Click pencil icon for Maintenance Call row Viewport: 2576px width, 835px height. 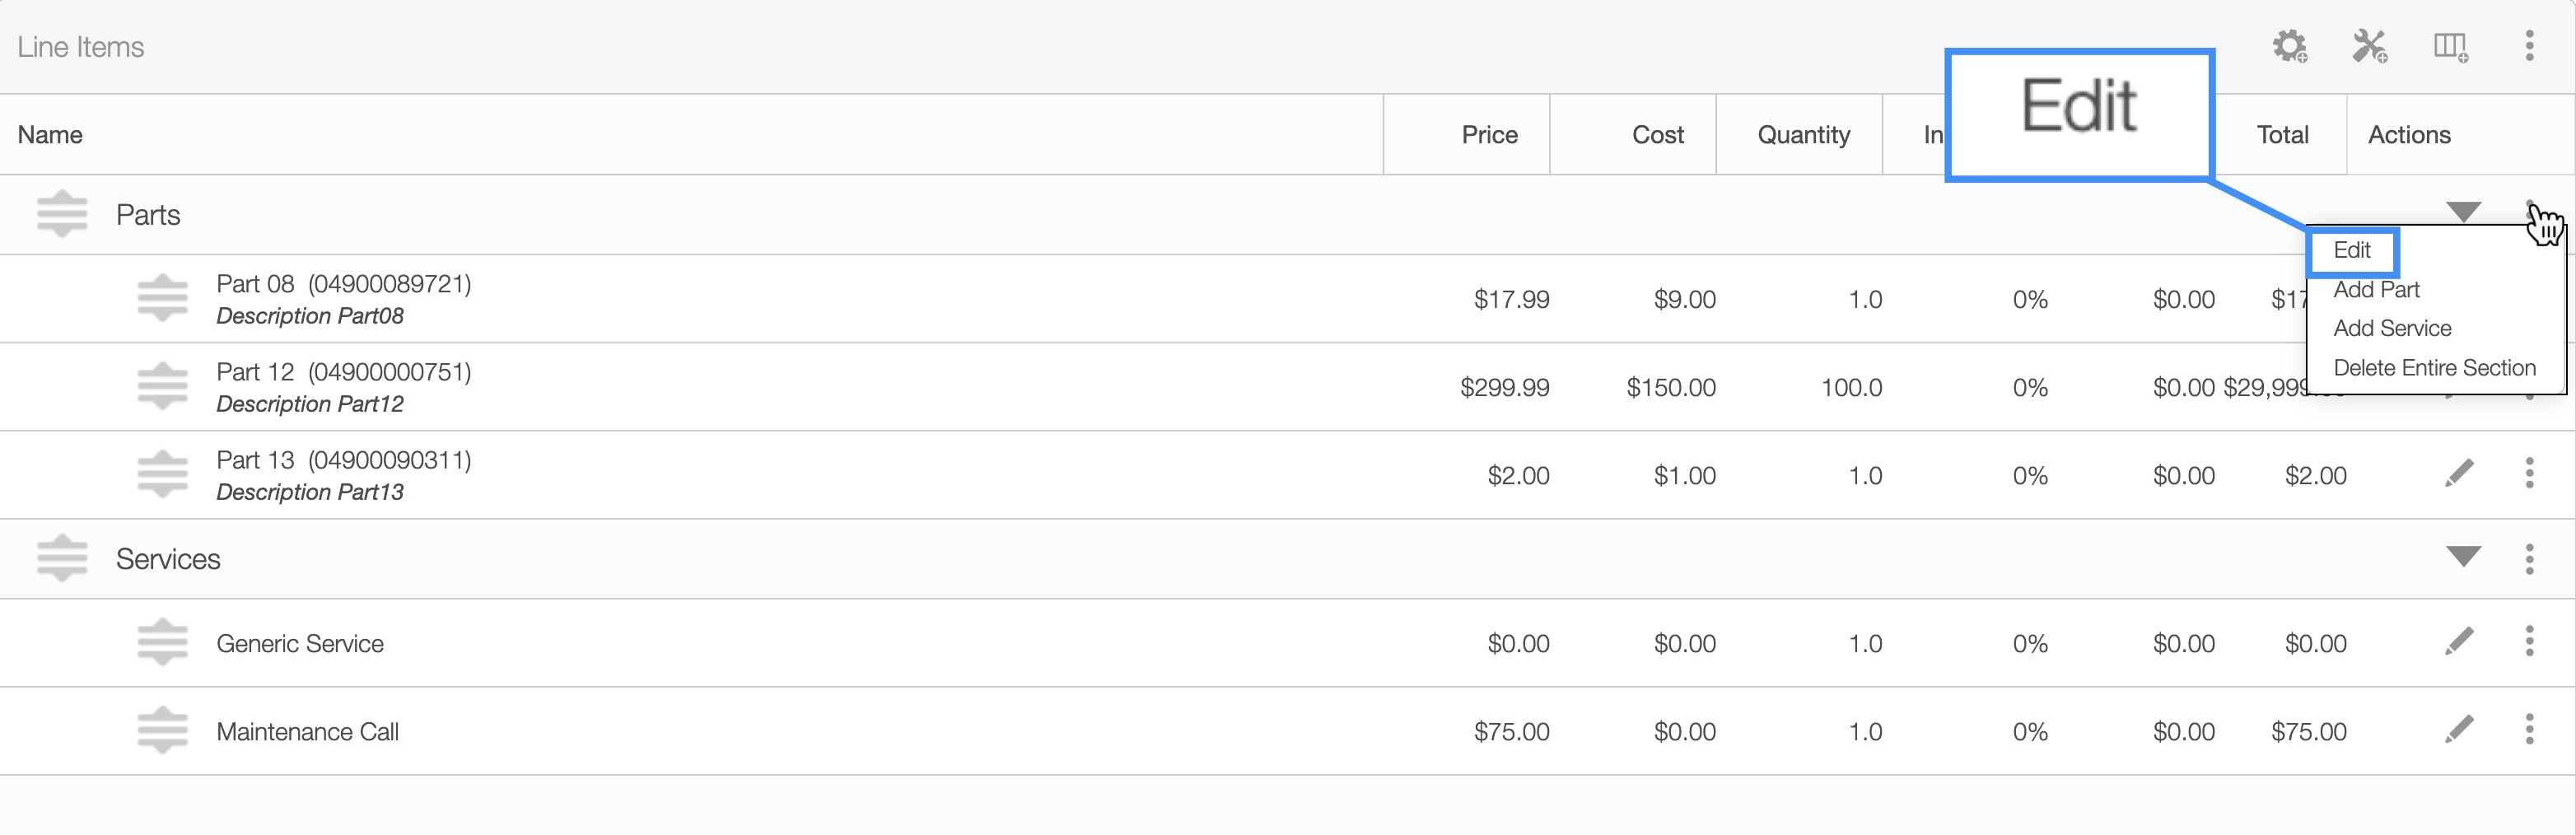click(x=2459, y=729)
